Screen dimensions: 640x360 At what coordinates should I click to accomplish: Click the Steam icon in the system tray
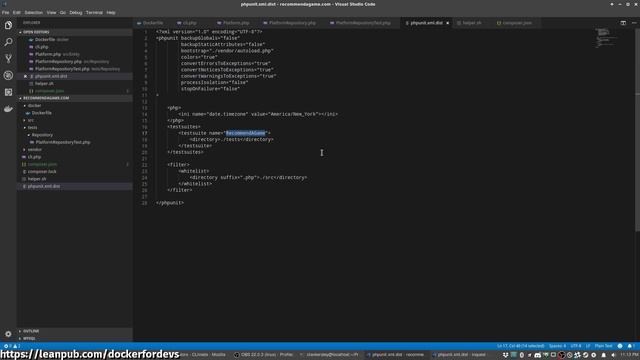tap(585, 355)
